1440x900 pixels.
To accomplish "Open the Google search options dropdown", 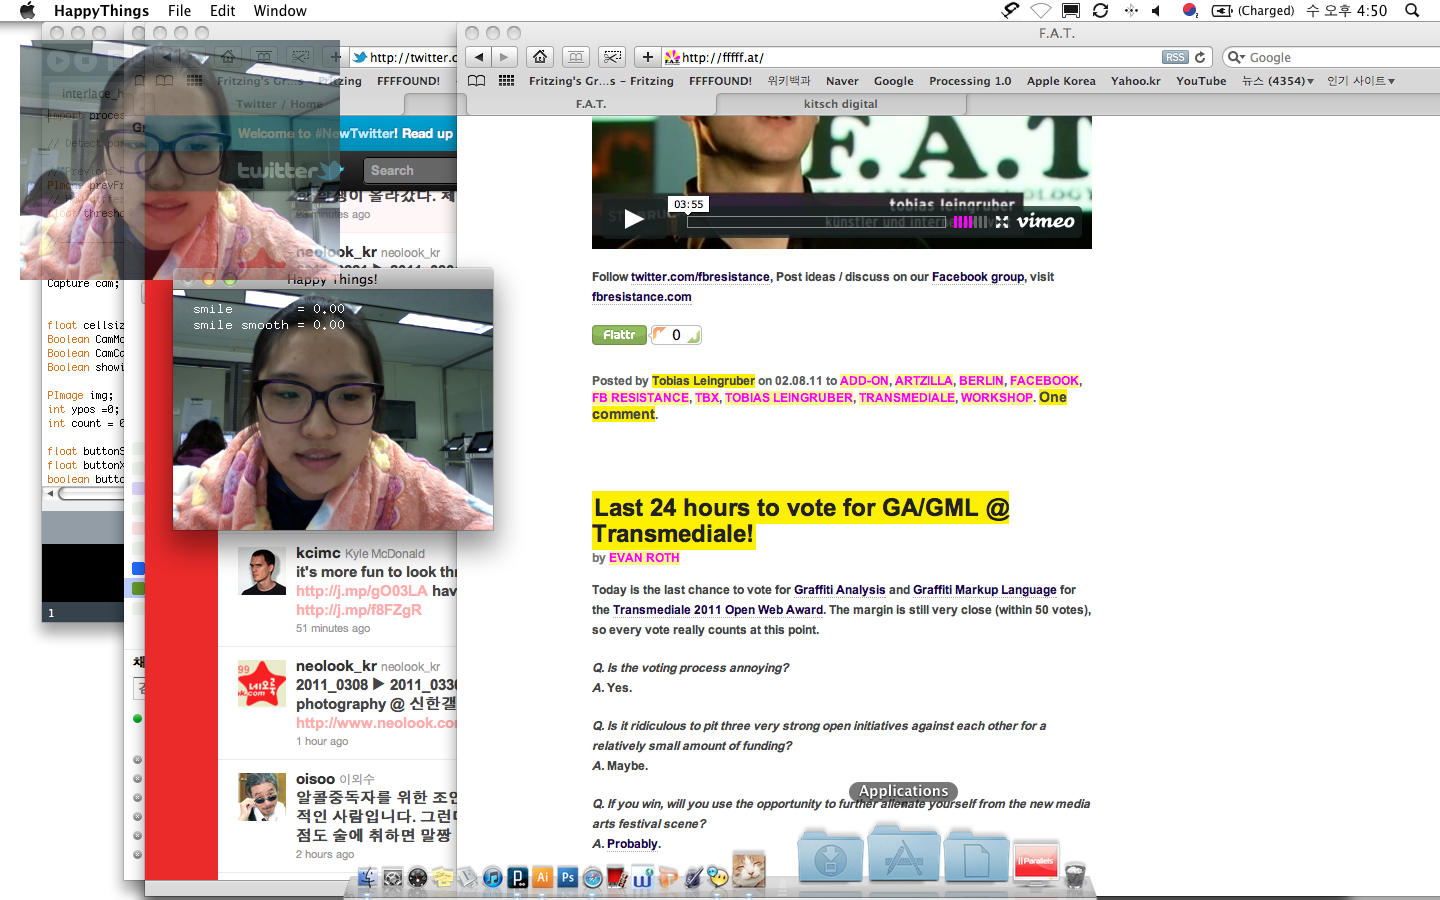I will tap(1236, 57).
